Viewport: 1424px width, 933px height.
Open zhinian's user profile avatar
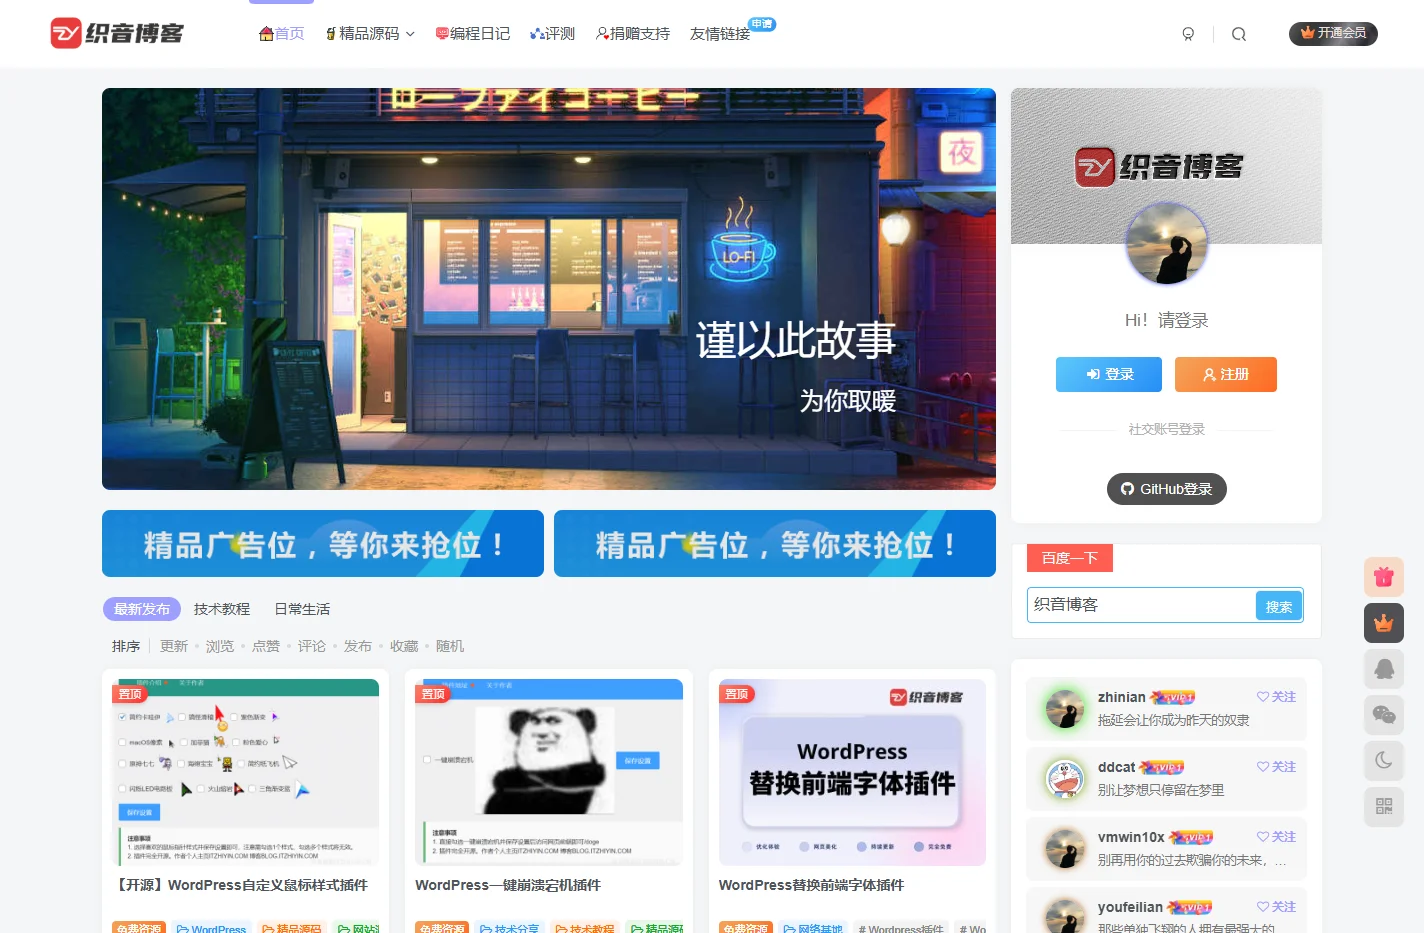coord(1065,709)
